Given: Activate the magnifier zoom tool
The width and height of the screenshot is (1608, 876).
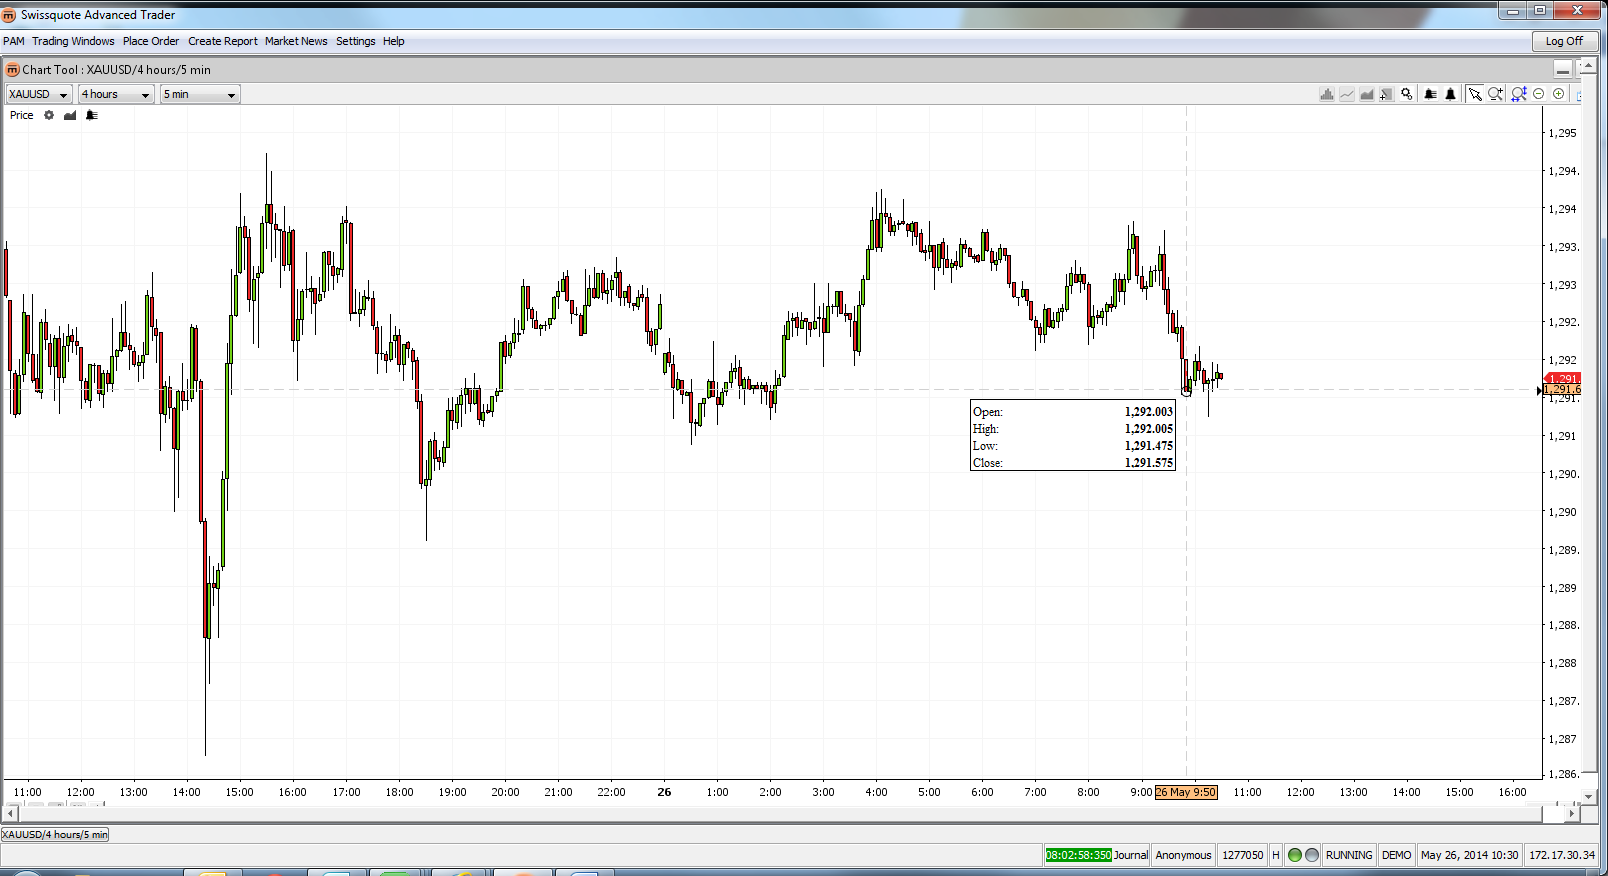Looking at the screenshot, I should pos(1496,94).
